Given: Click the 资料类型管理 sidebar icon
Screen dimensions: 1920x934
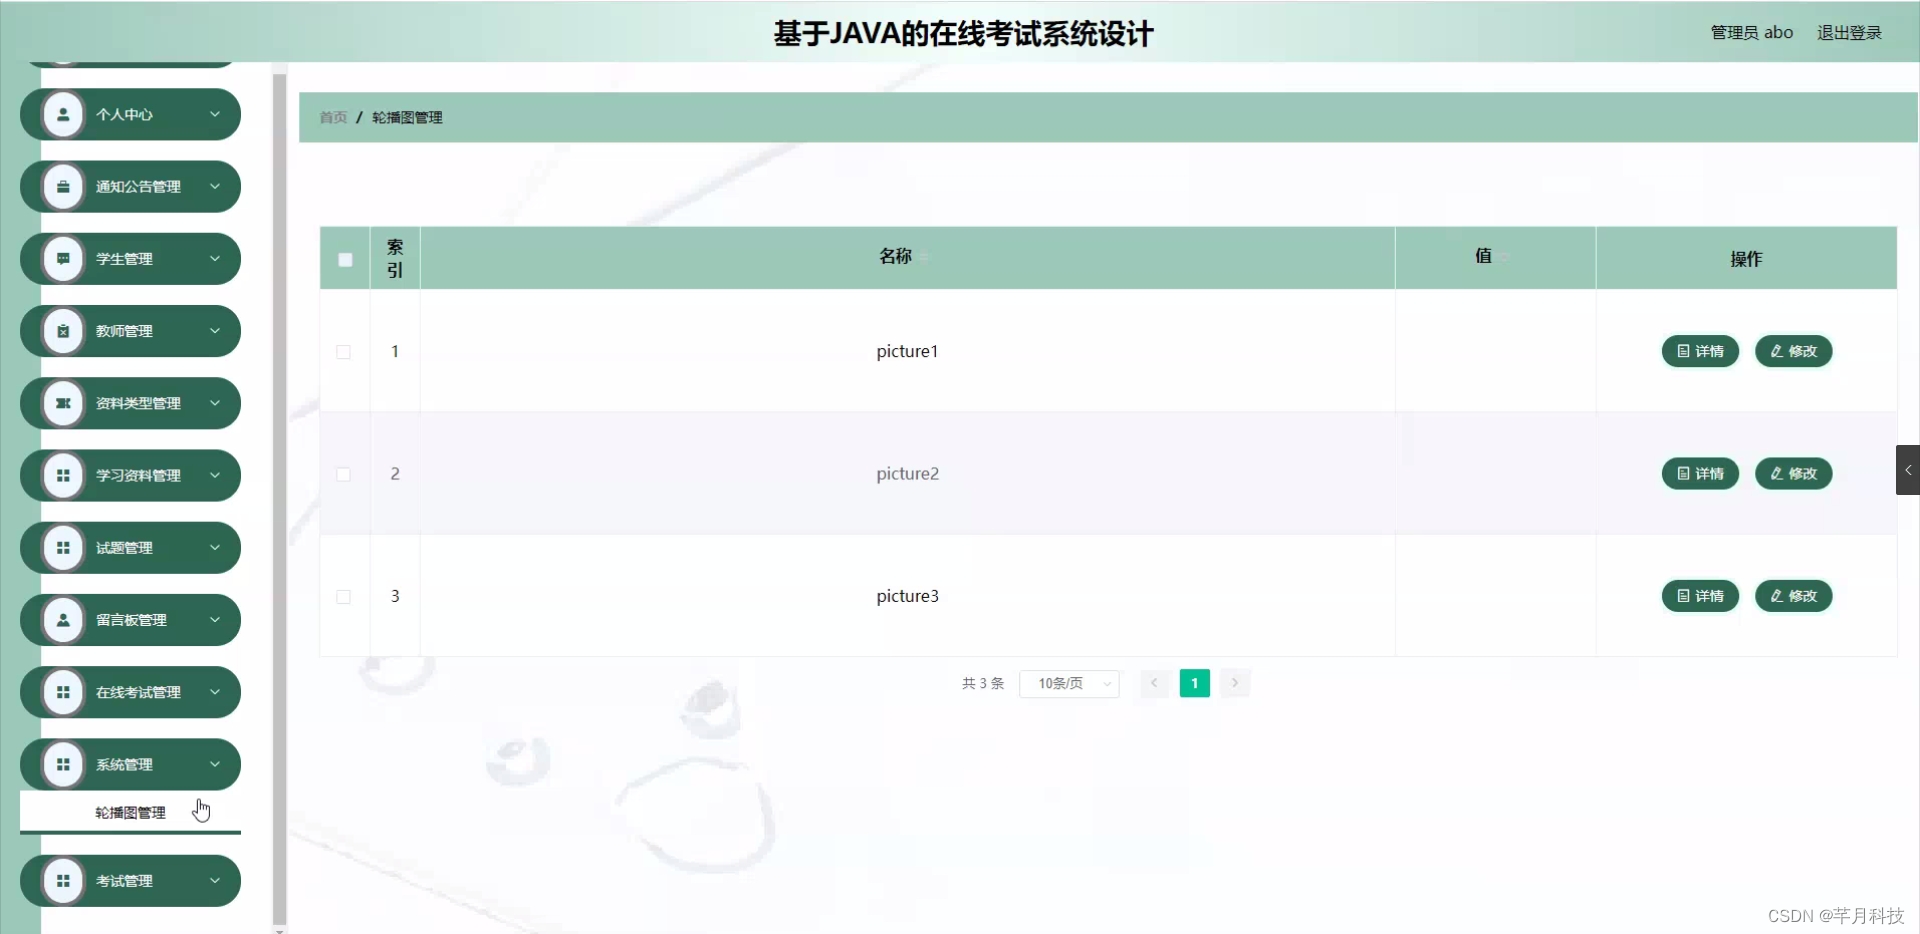Looking at the screenshot, I should [64, 403].
